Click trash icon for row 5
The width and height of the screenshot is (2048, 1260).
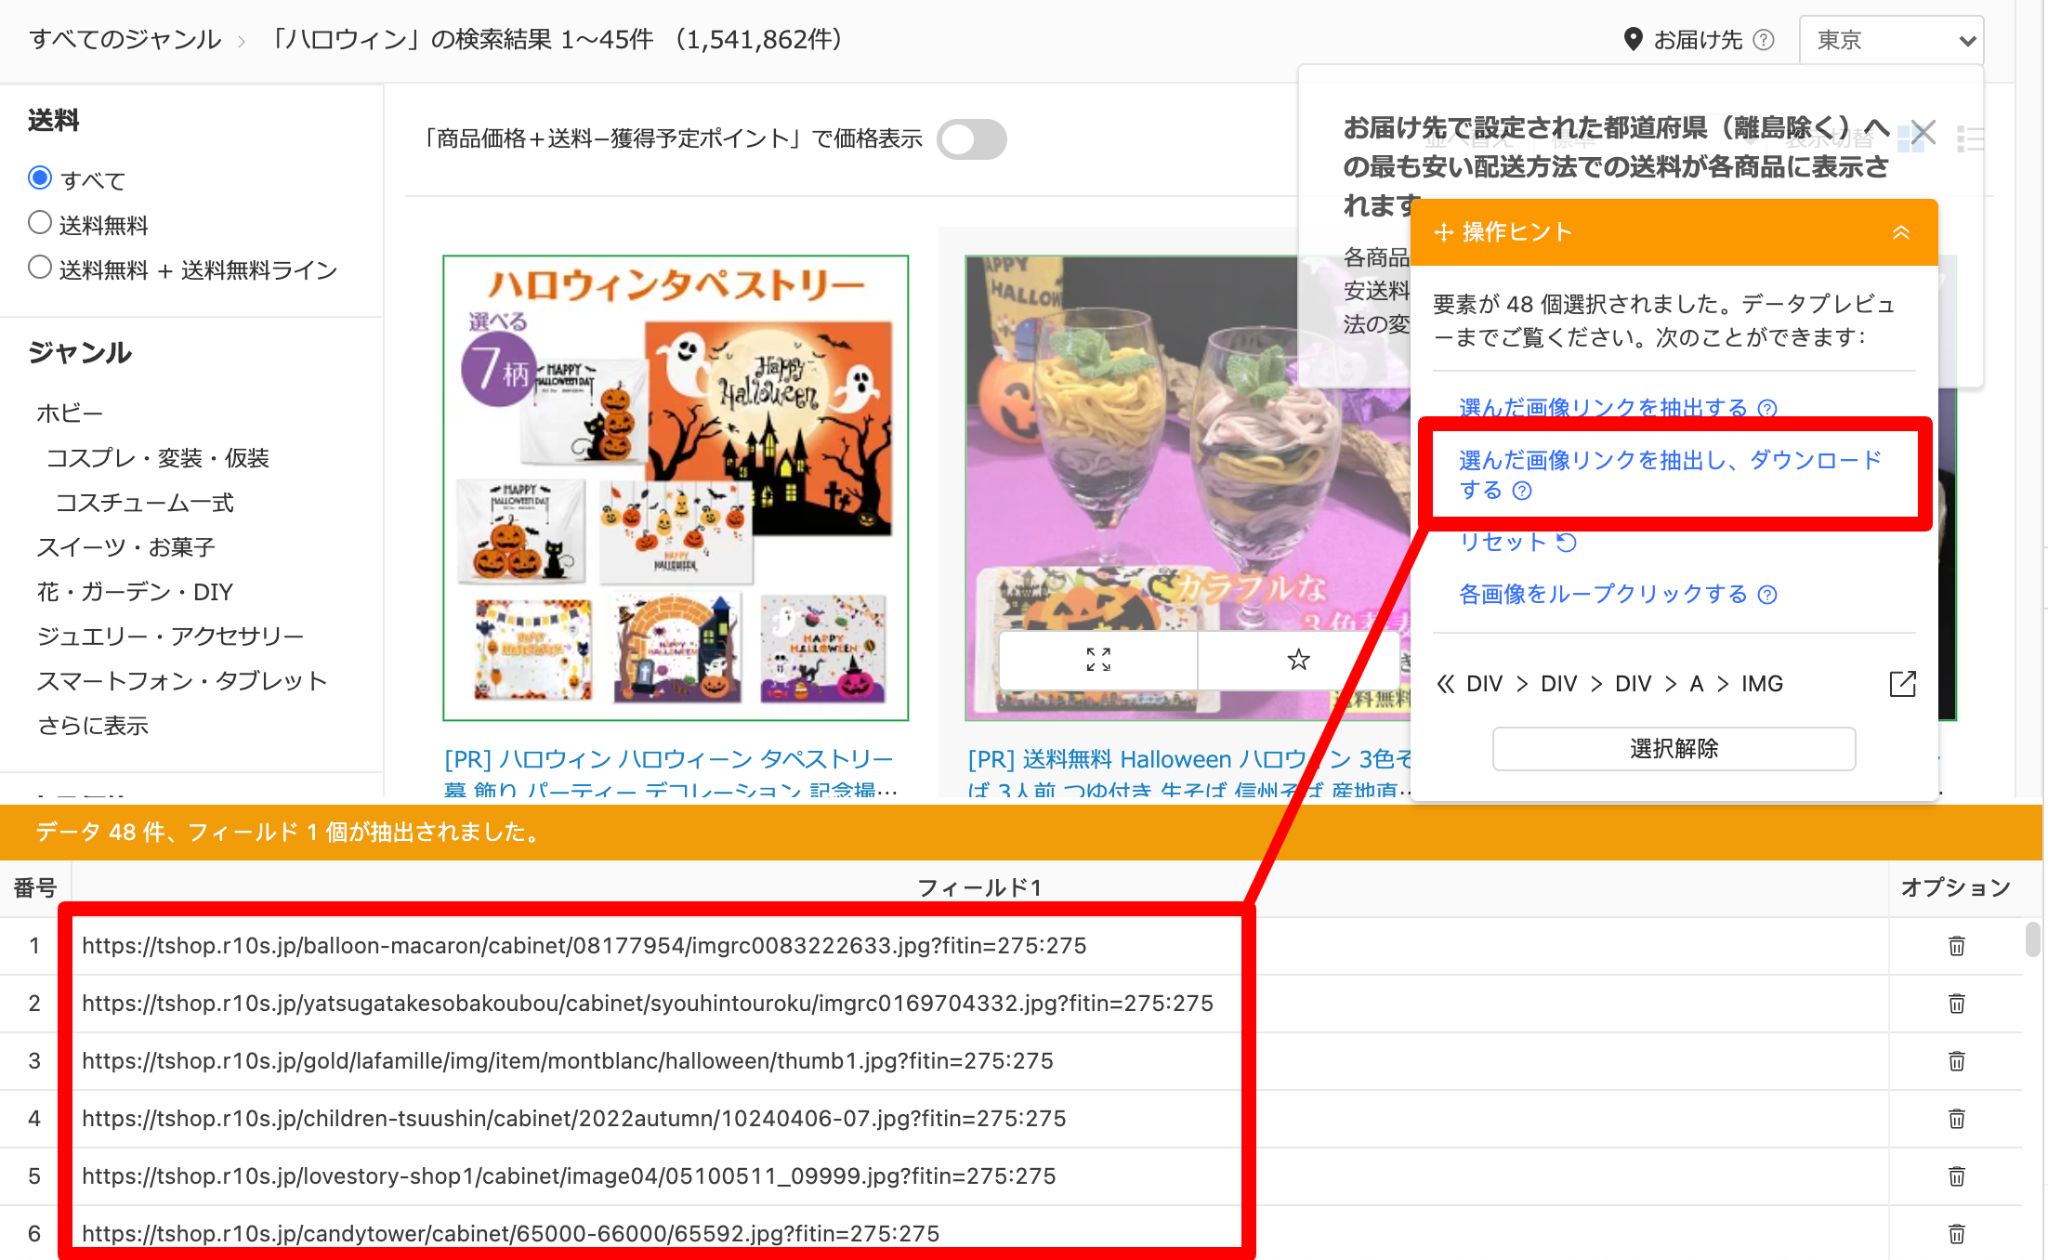coord(1956,1176)
